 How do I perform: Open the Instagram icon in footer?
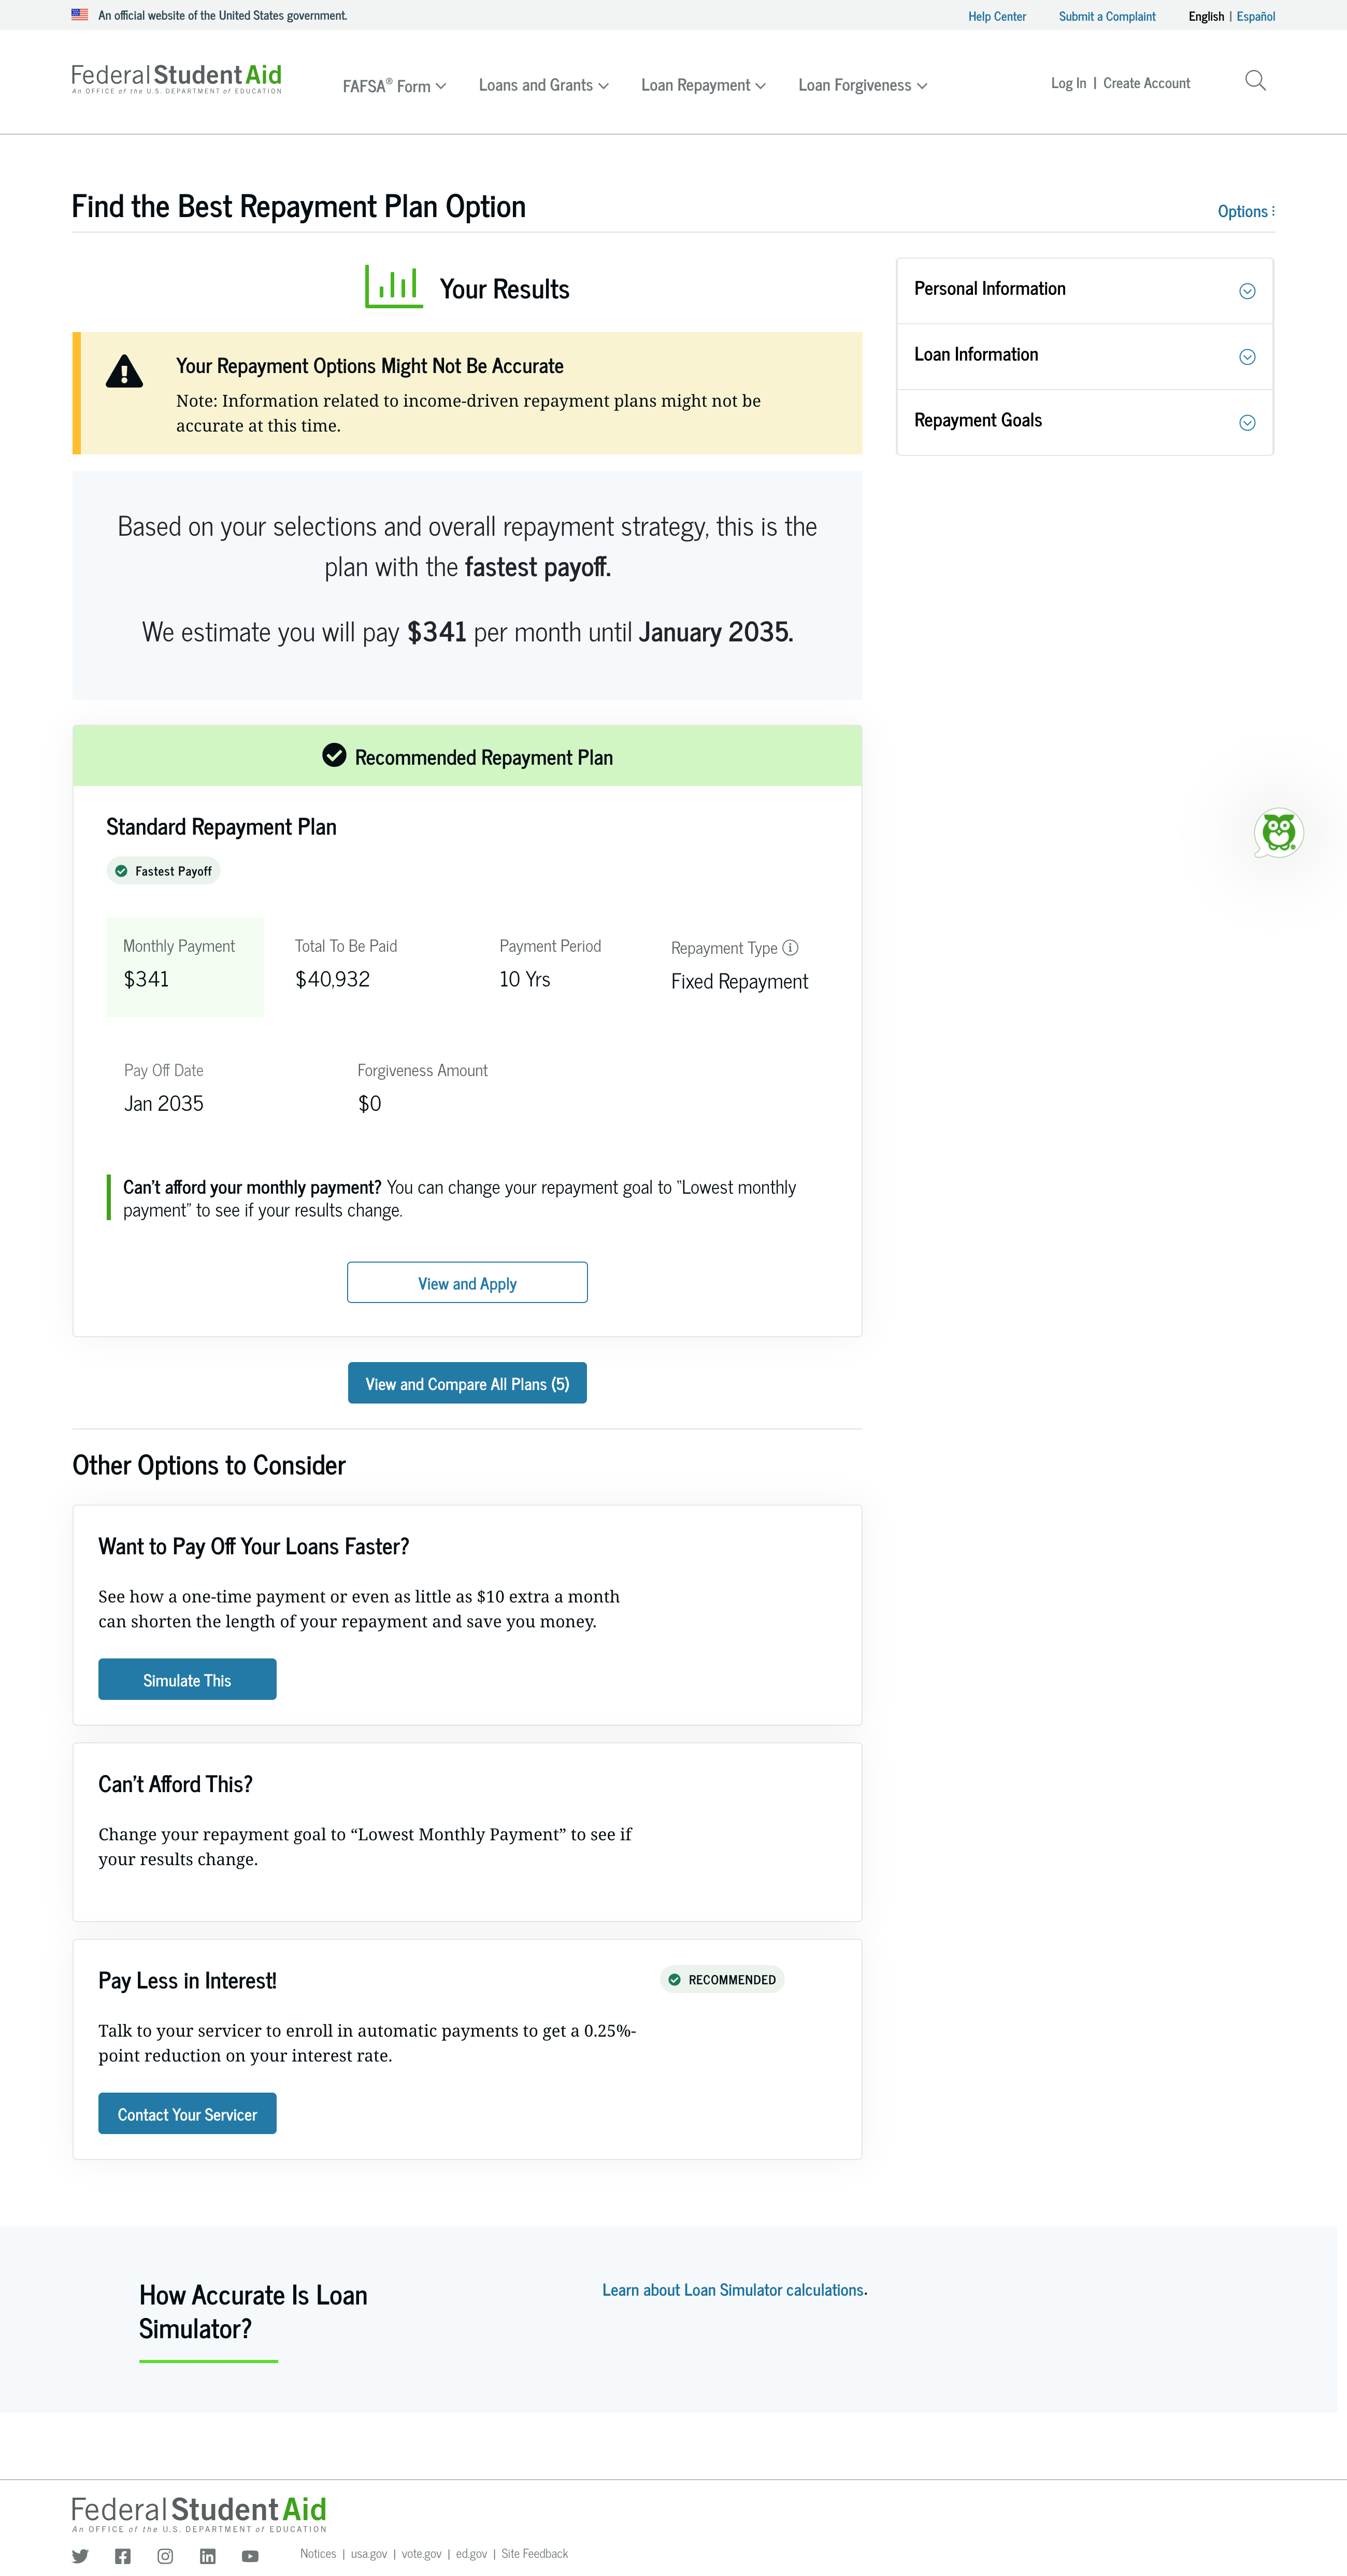[x=165, y=2556]
